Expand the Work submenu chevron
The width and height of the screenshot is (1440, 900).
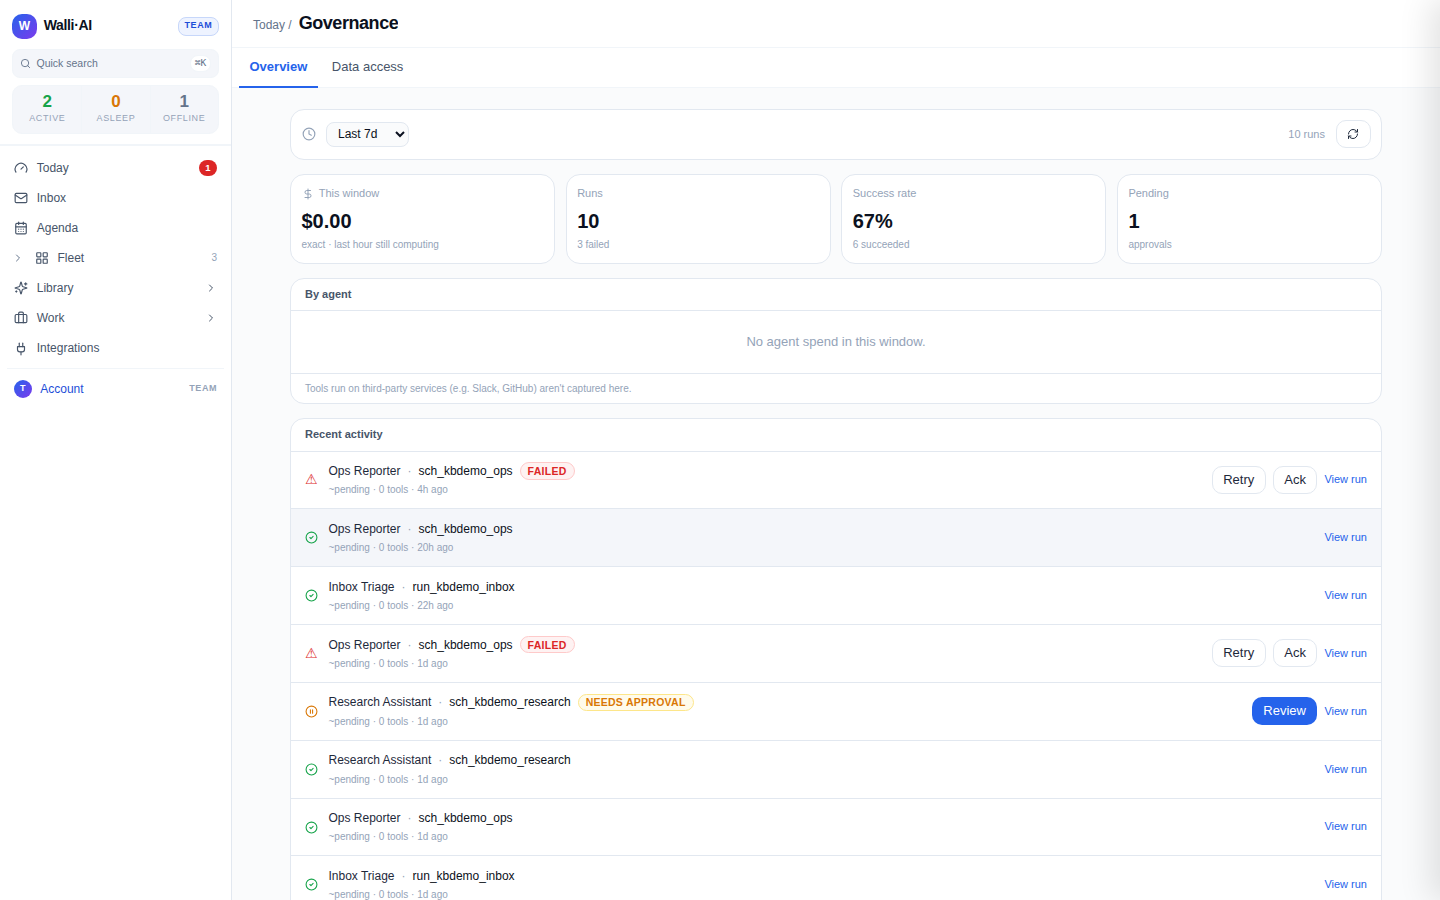(x=211, y=318)
